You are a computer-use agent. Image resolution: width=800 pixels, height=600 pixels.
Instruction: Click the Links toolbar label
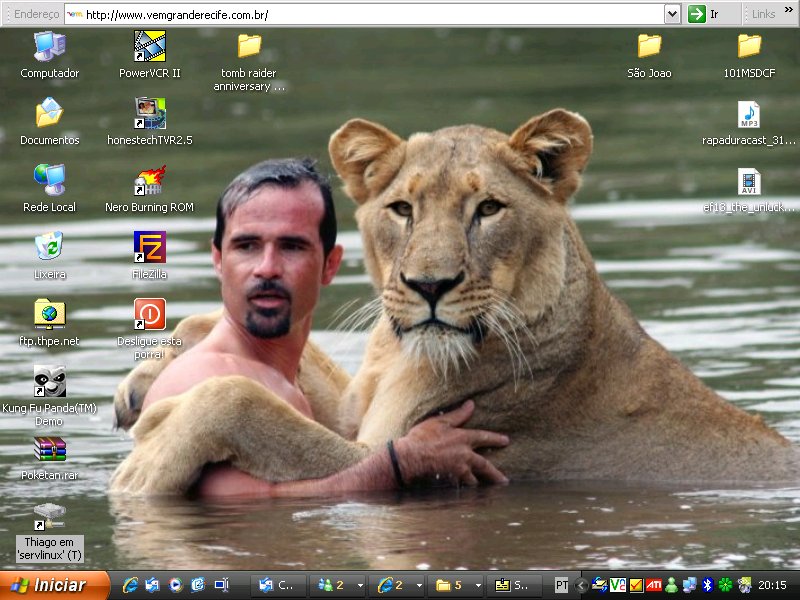763,14
